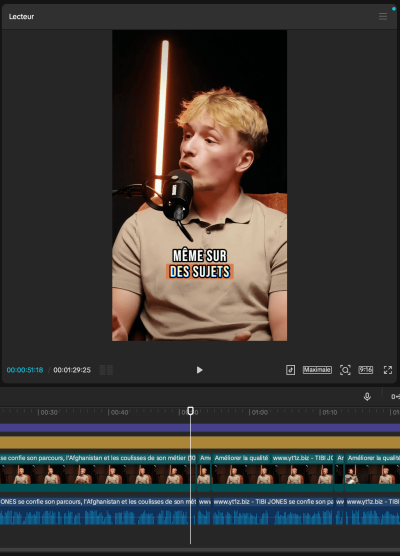Click the playhead handle on the timeline

[x=190, y=411]
